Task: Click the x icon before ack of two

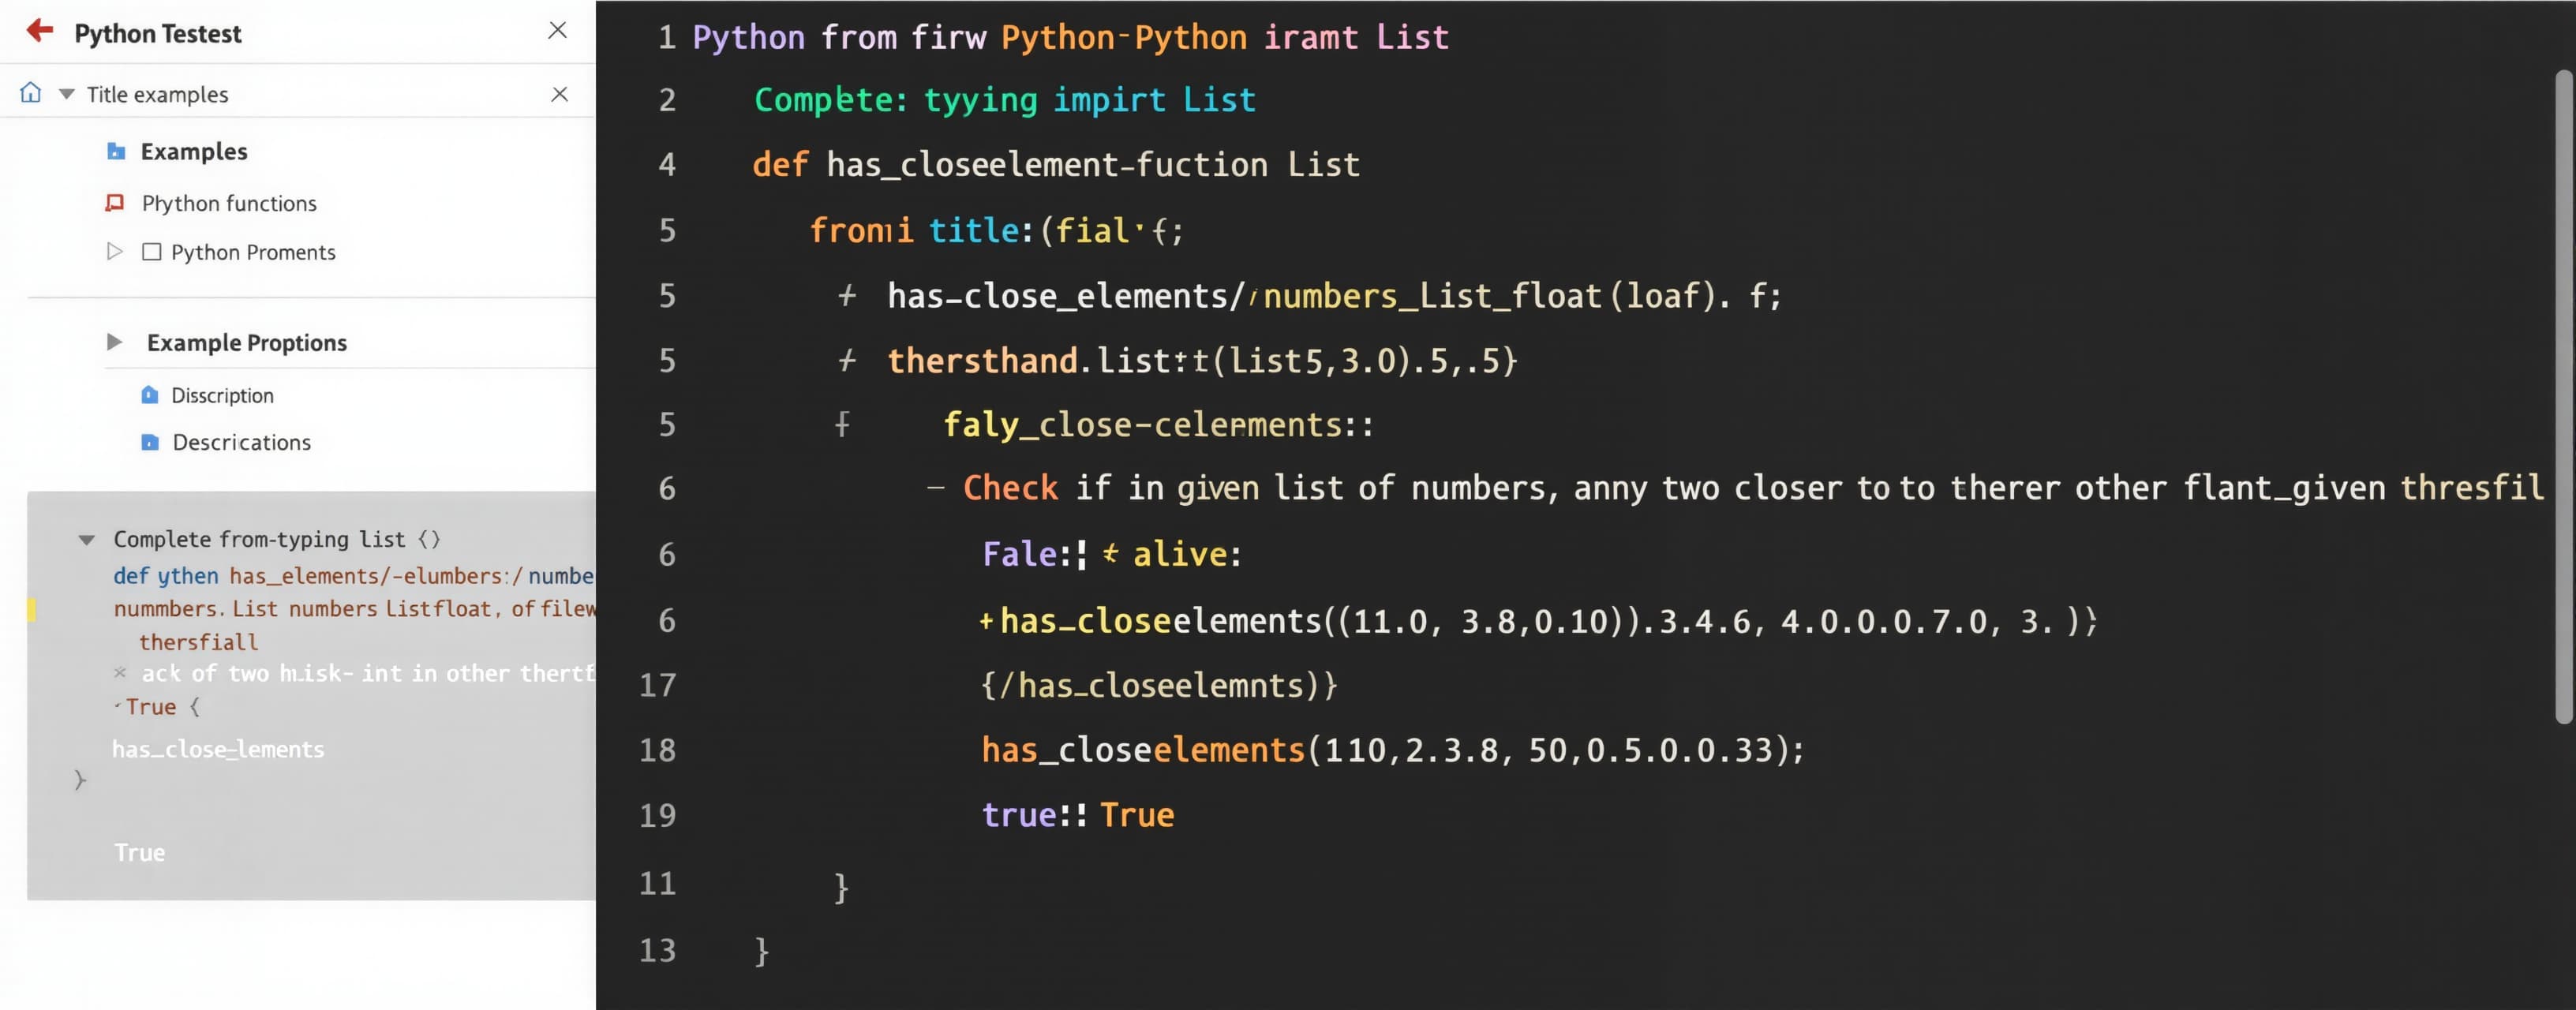Action: [120, 673]
